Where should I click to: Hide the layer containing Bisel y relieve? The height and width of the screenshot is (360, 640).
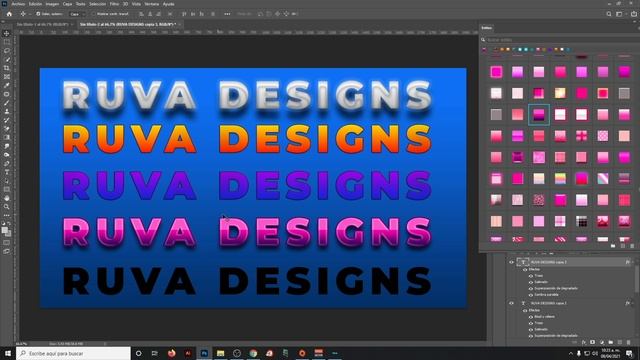click(511, 303)
